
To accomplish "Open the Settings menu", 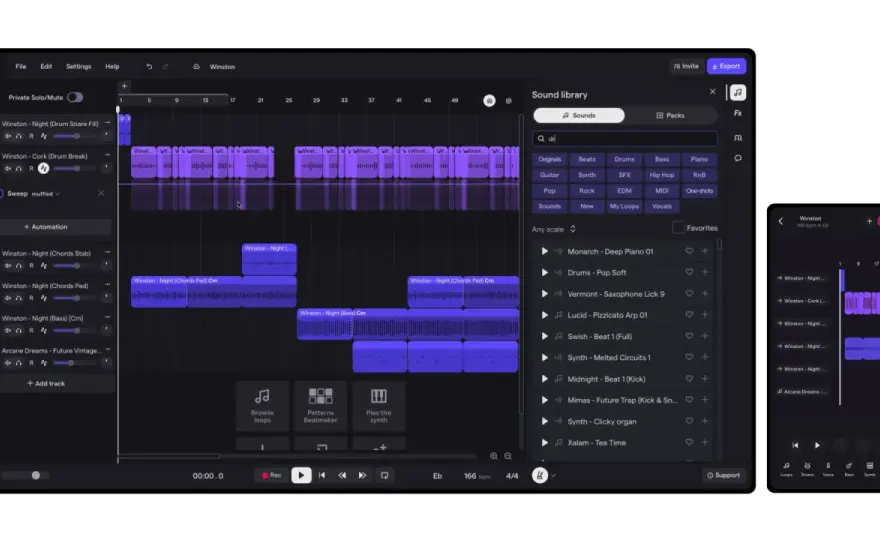I will [x=79, y=66].
